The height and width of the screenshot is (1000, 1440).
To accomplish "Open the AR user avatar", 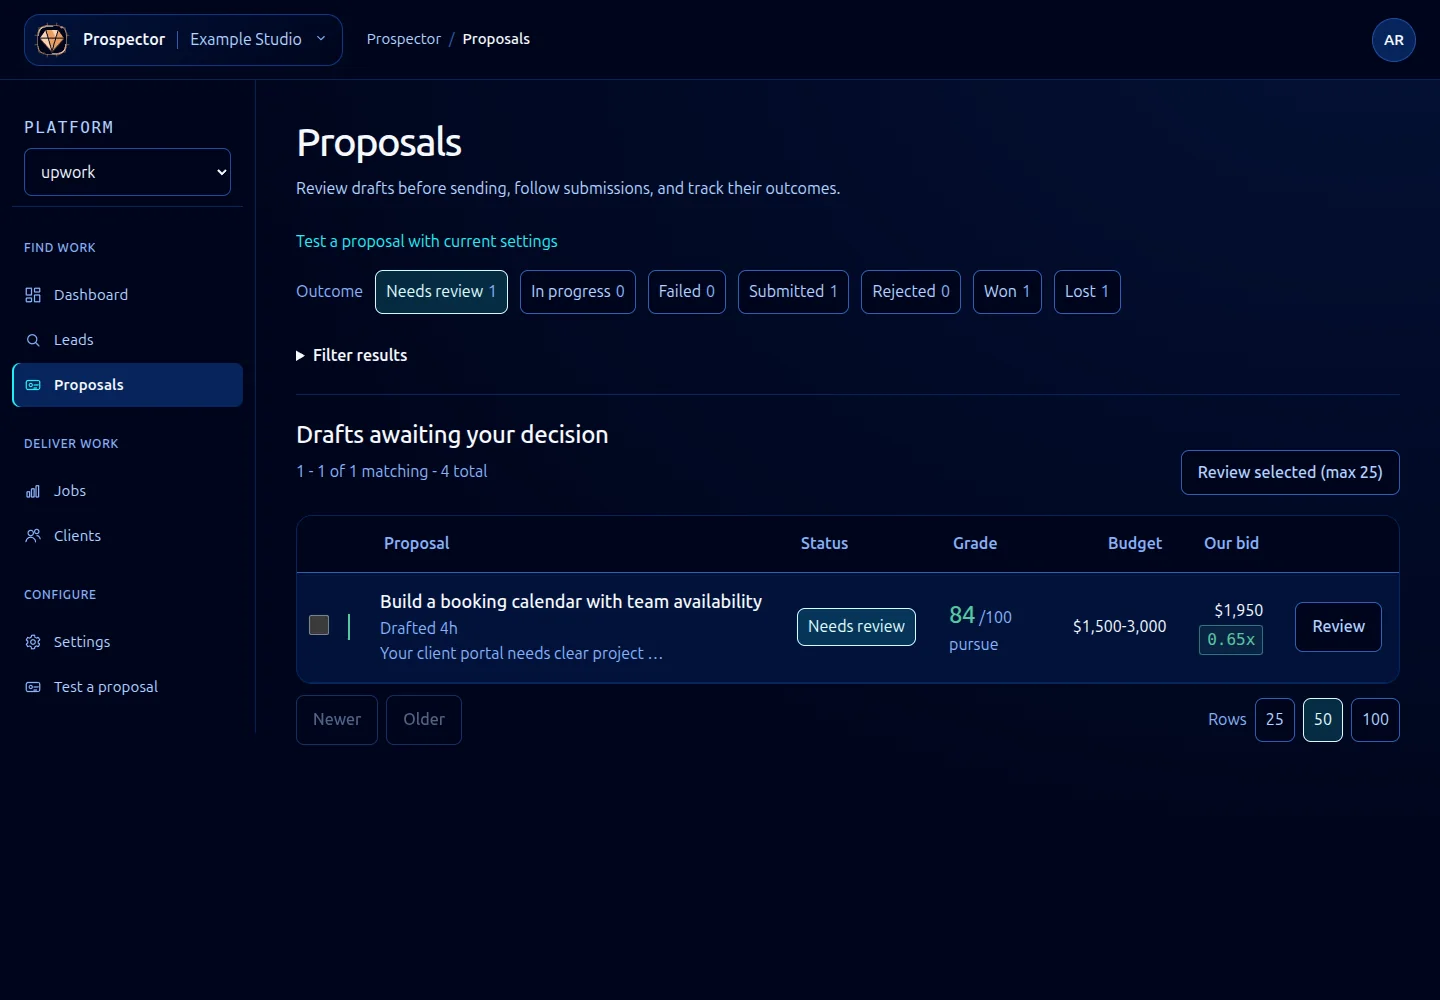I will pyautogui.click(x=1394, y=40).
